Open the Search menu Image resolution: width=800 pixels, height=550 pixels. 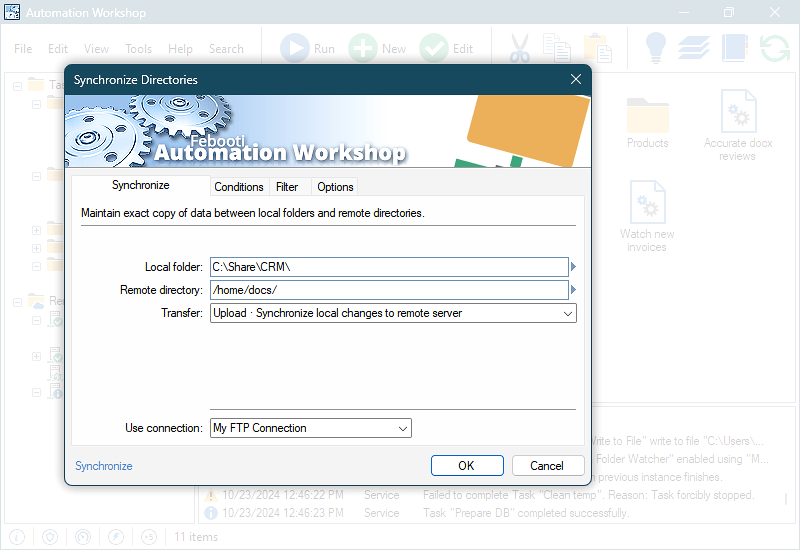226,48
